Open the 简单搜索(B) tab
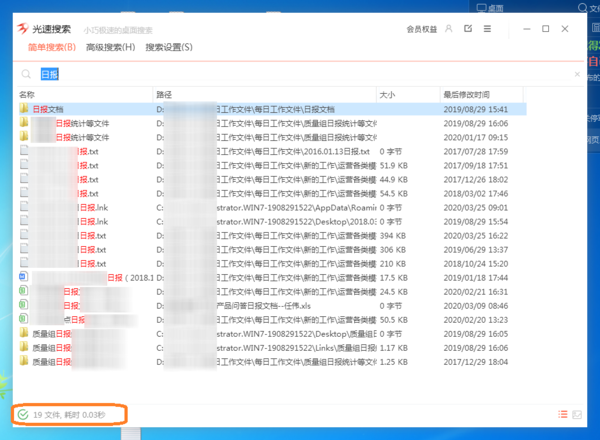The image size is (600, 440). 52,47
